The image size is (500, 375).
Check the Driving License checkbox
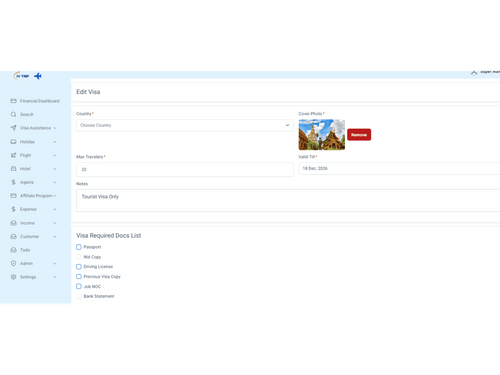click(79, 267)
